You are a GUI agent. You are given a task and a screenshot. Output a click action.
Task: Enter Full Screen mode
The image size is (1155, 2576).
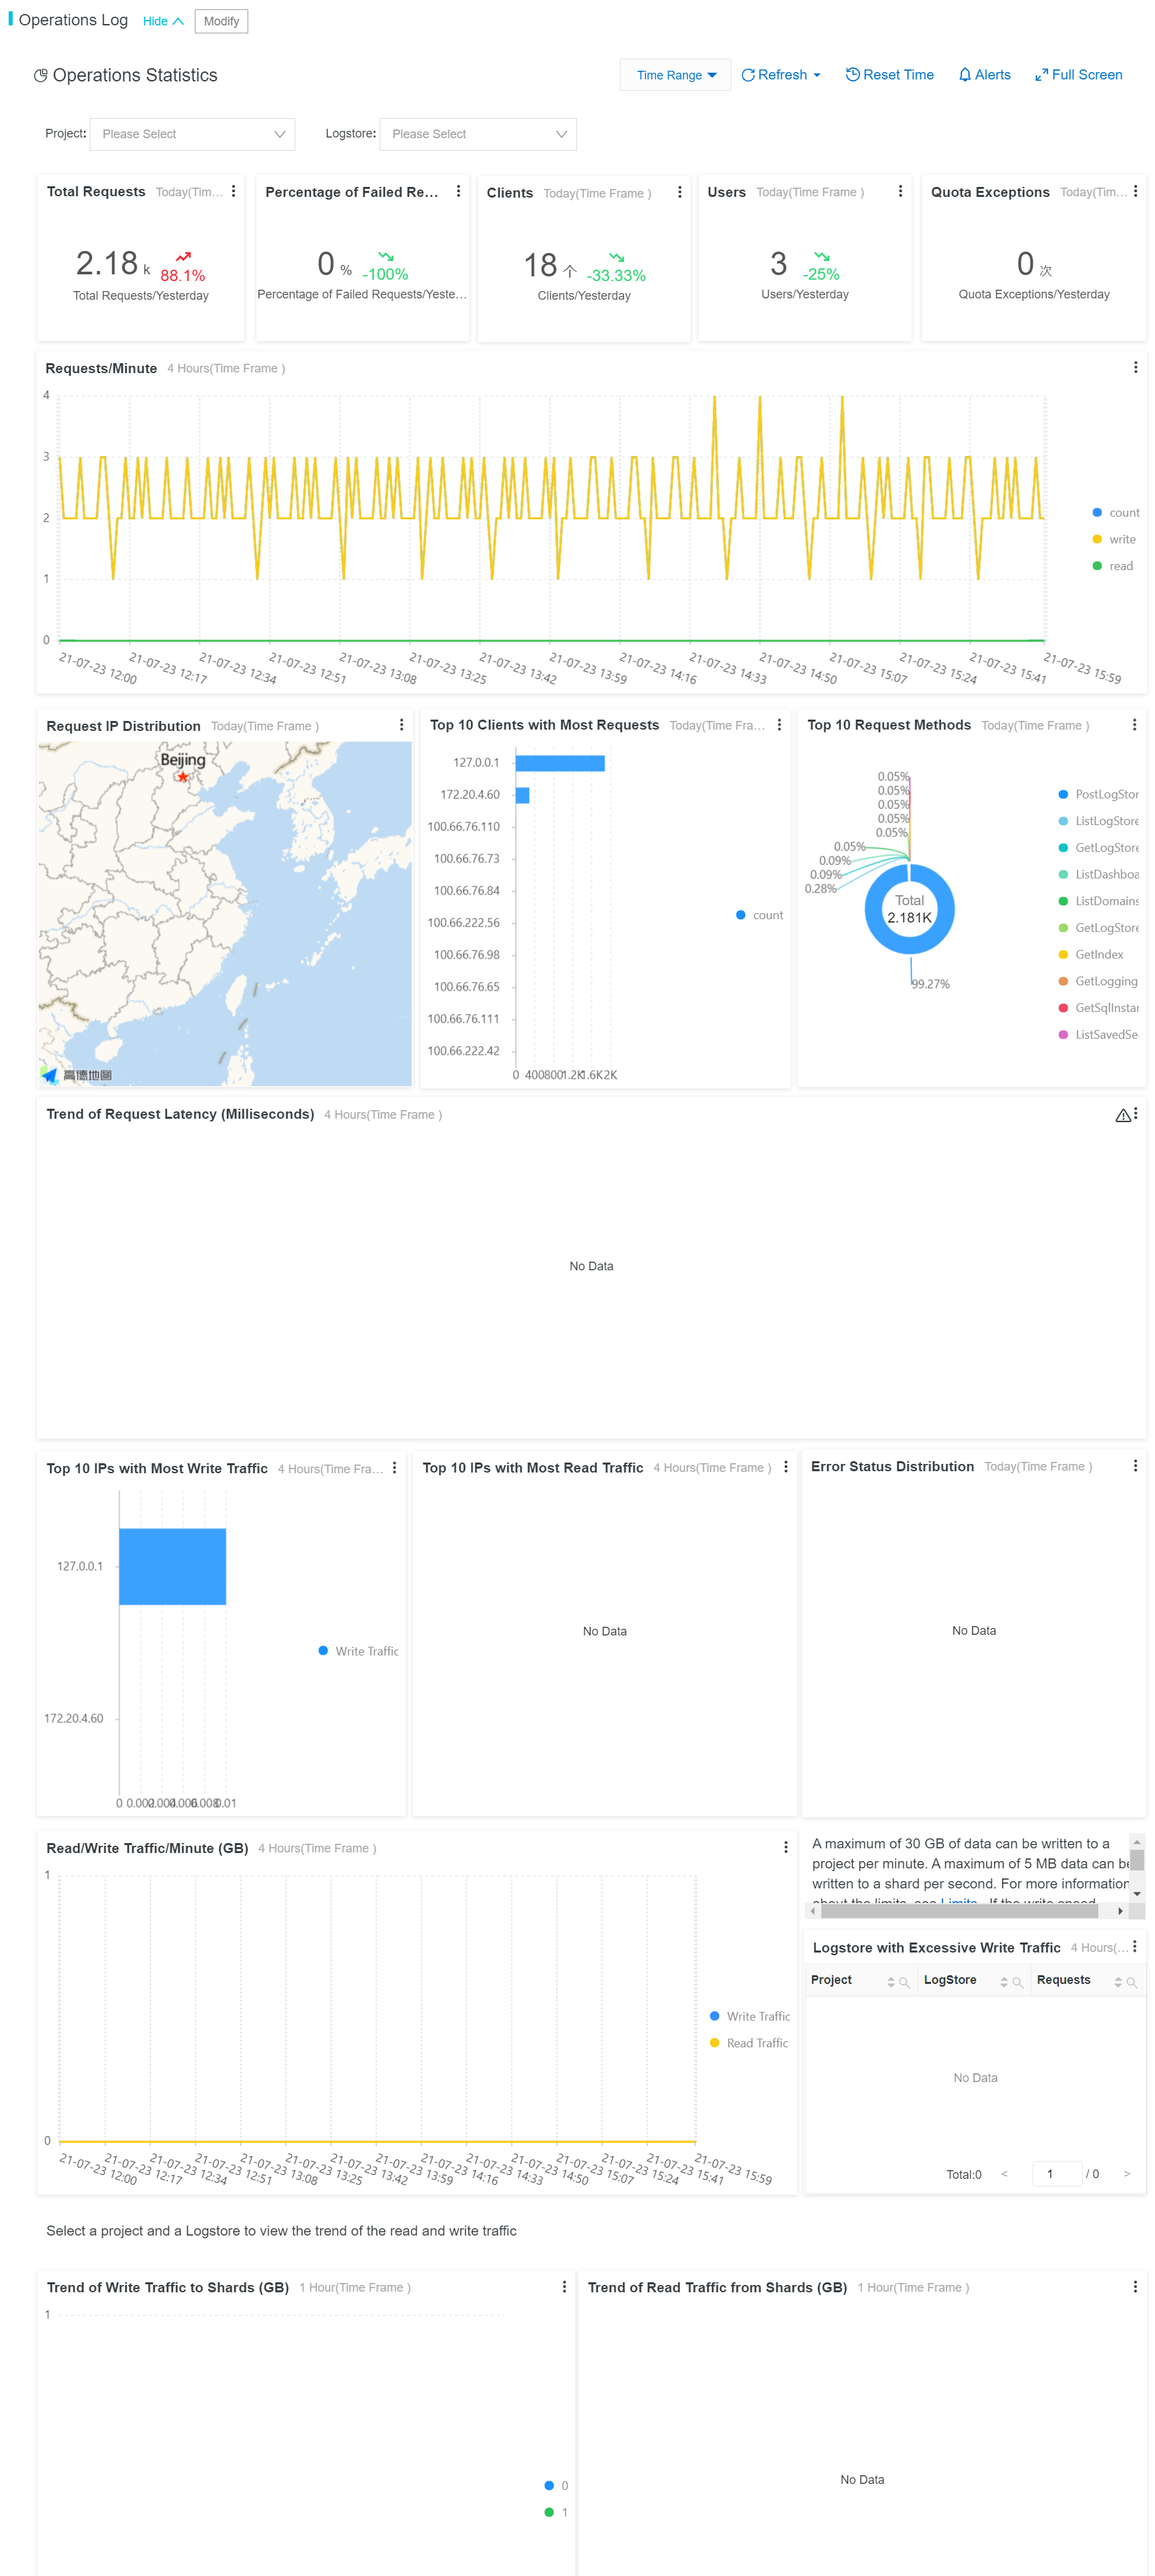[1078, 75]
